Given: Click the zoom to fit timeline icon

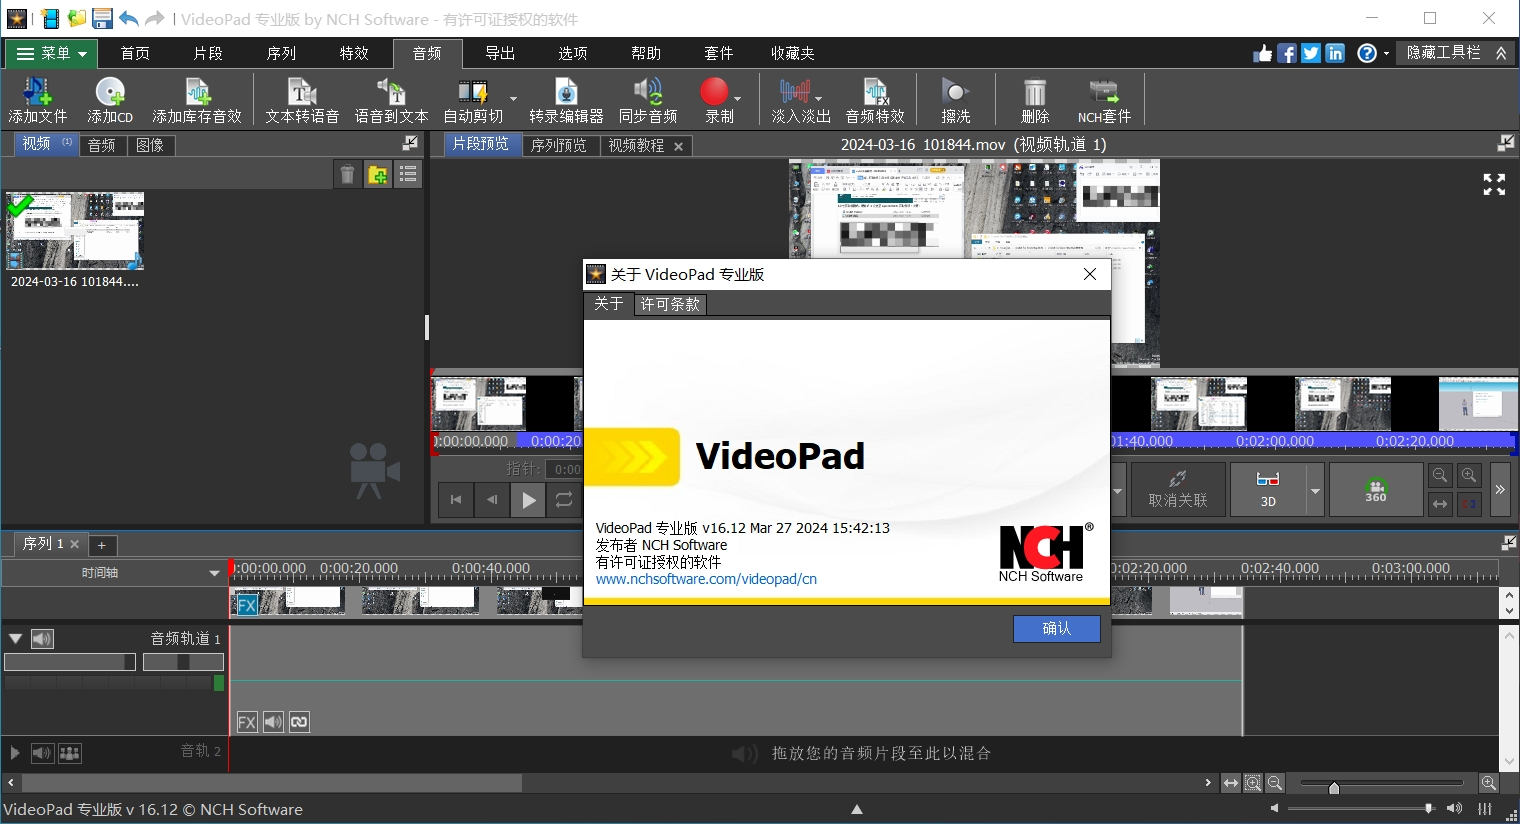Looking at the screenshot, I should tap(1231, 783).
